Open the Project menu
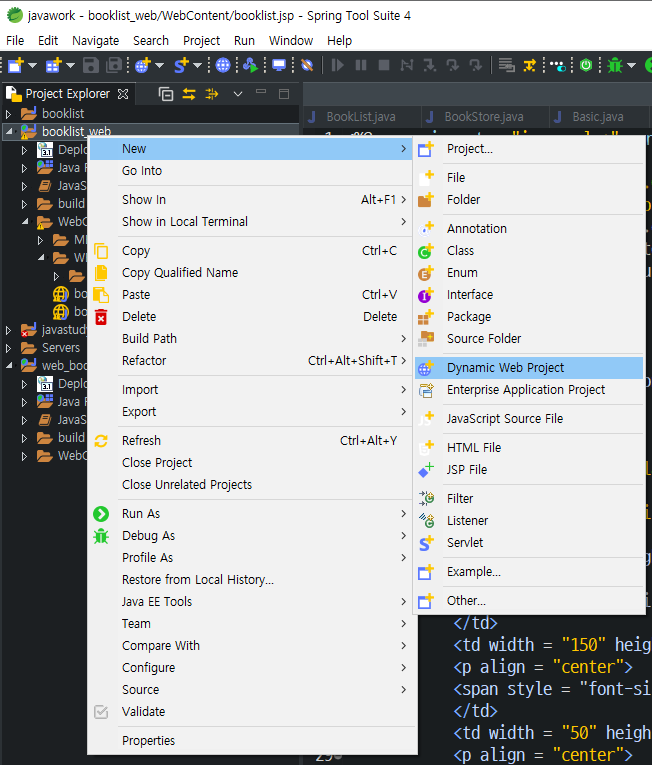Screen dimensions: 652x765 point(202,40)
